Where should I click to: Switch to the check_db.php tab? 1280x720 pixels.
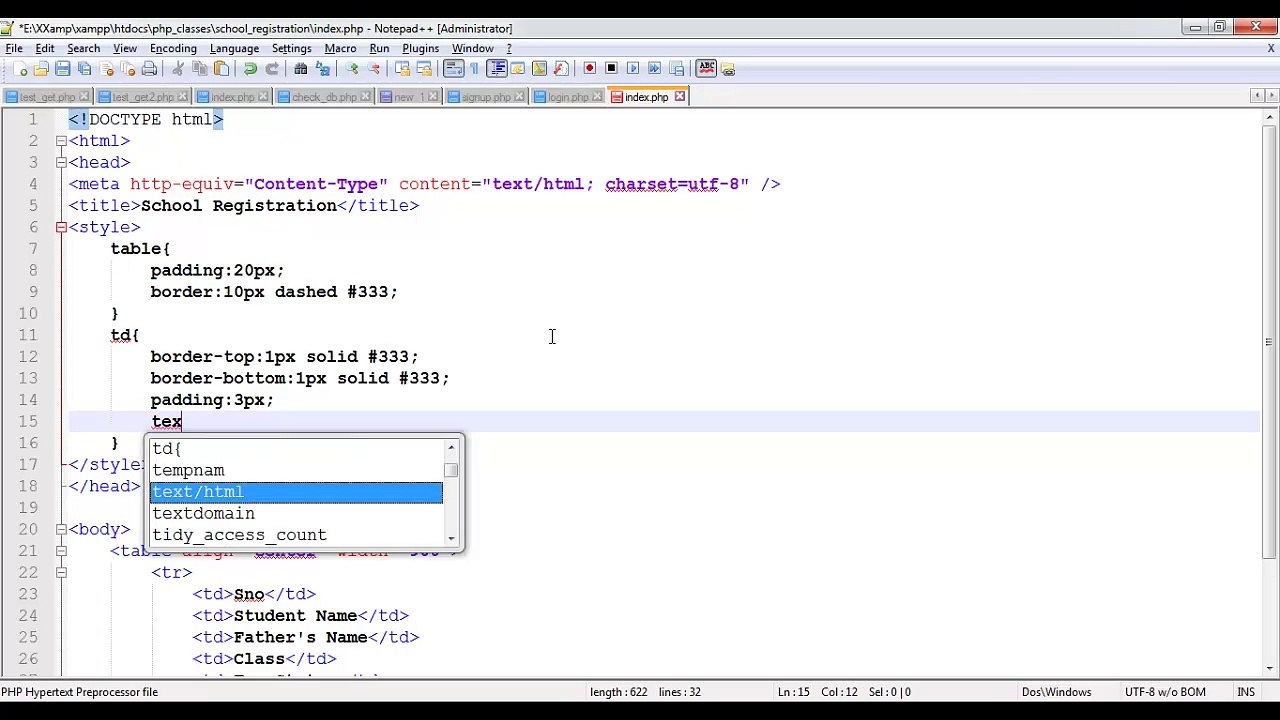click(x=324, y=97)
